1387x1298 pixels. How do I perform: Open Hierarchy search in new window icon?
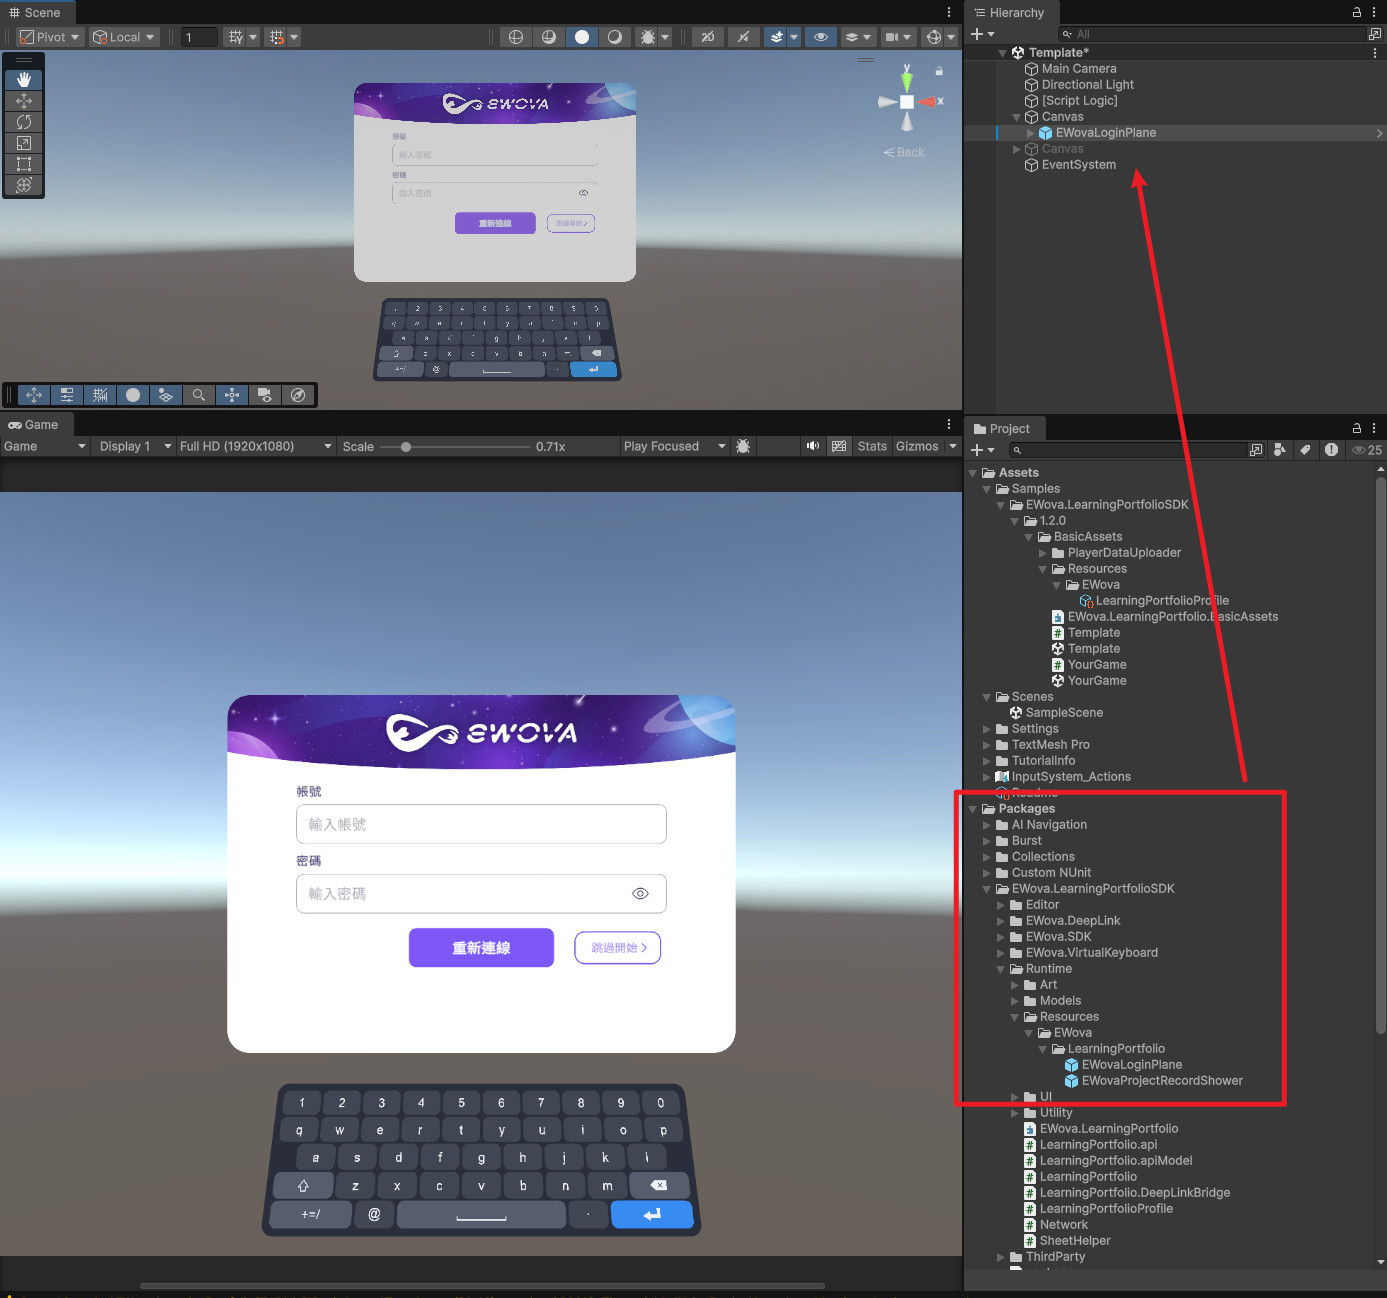1375,34
